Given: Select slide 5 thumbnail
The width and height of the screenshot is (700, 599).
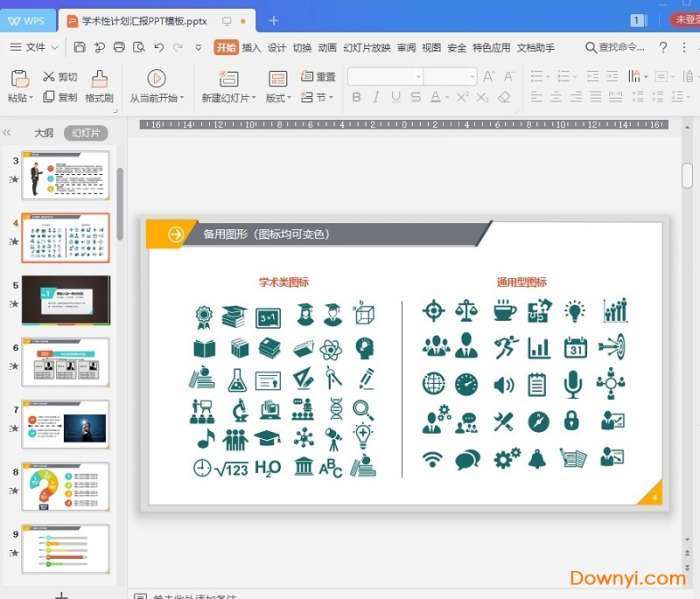Looking at the screenshot, I should [66, 300].
